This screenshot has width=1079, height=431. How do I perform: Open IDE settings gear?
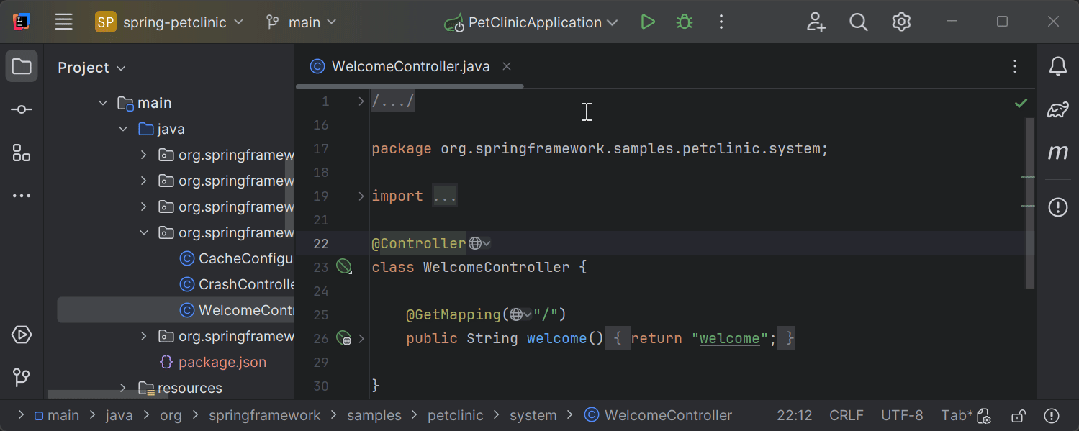(901, 22)
